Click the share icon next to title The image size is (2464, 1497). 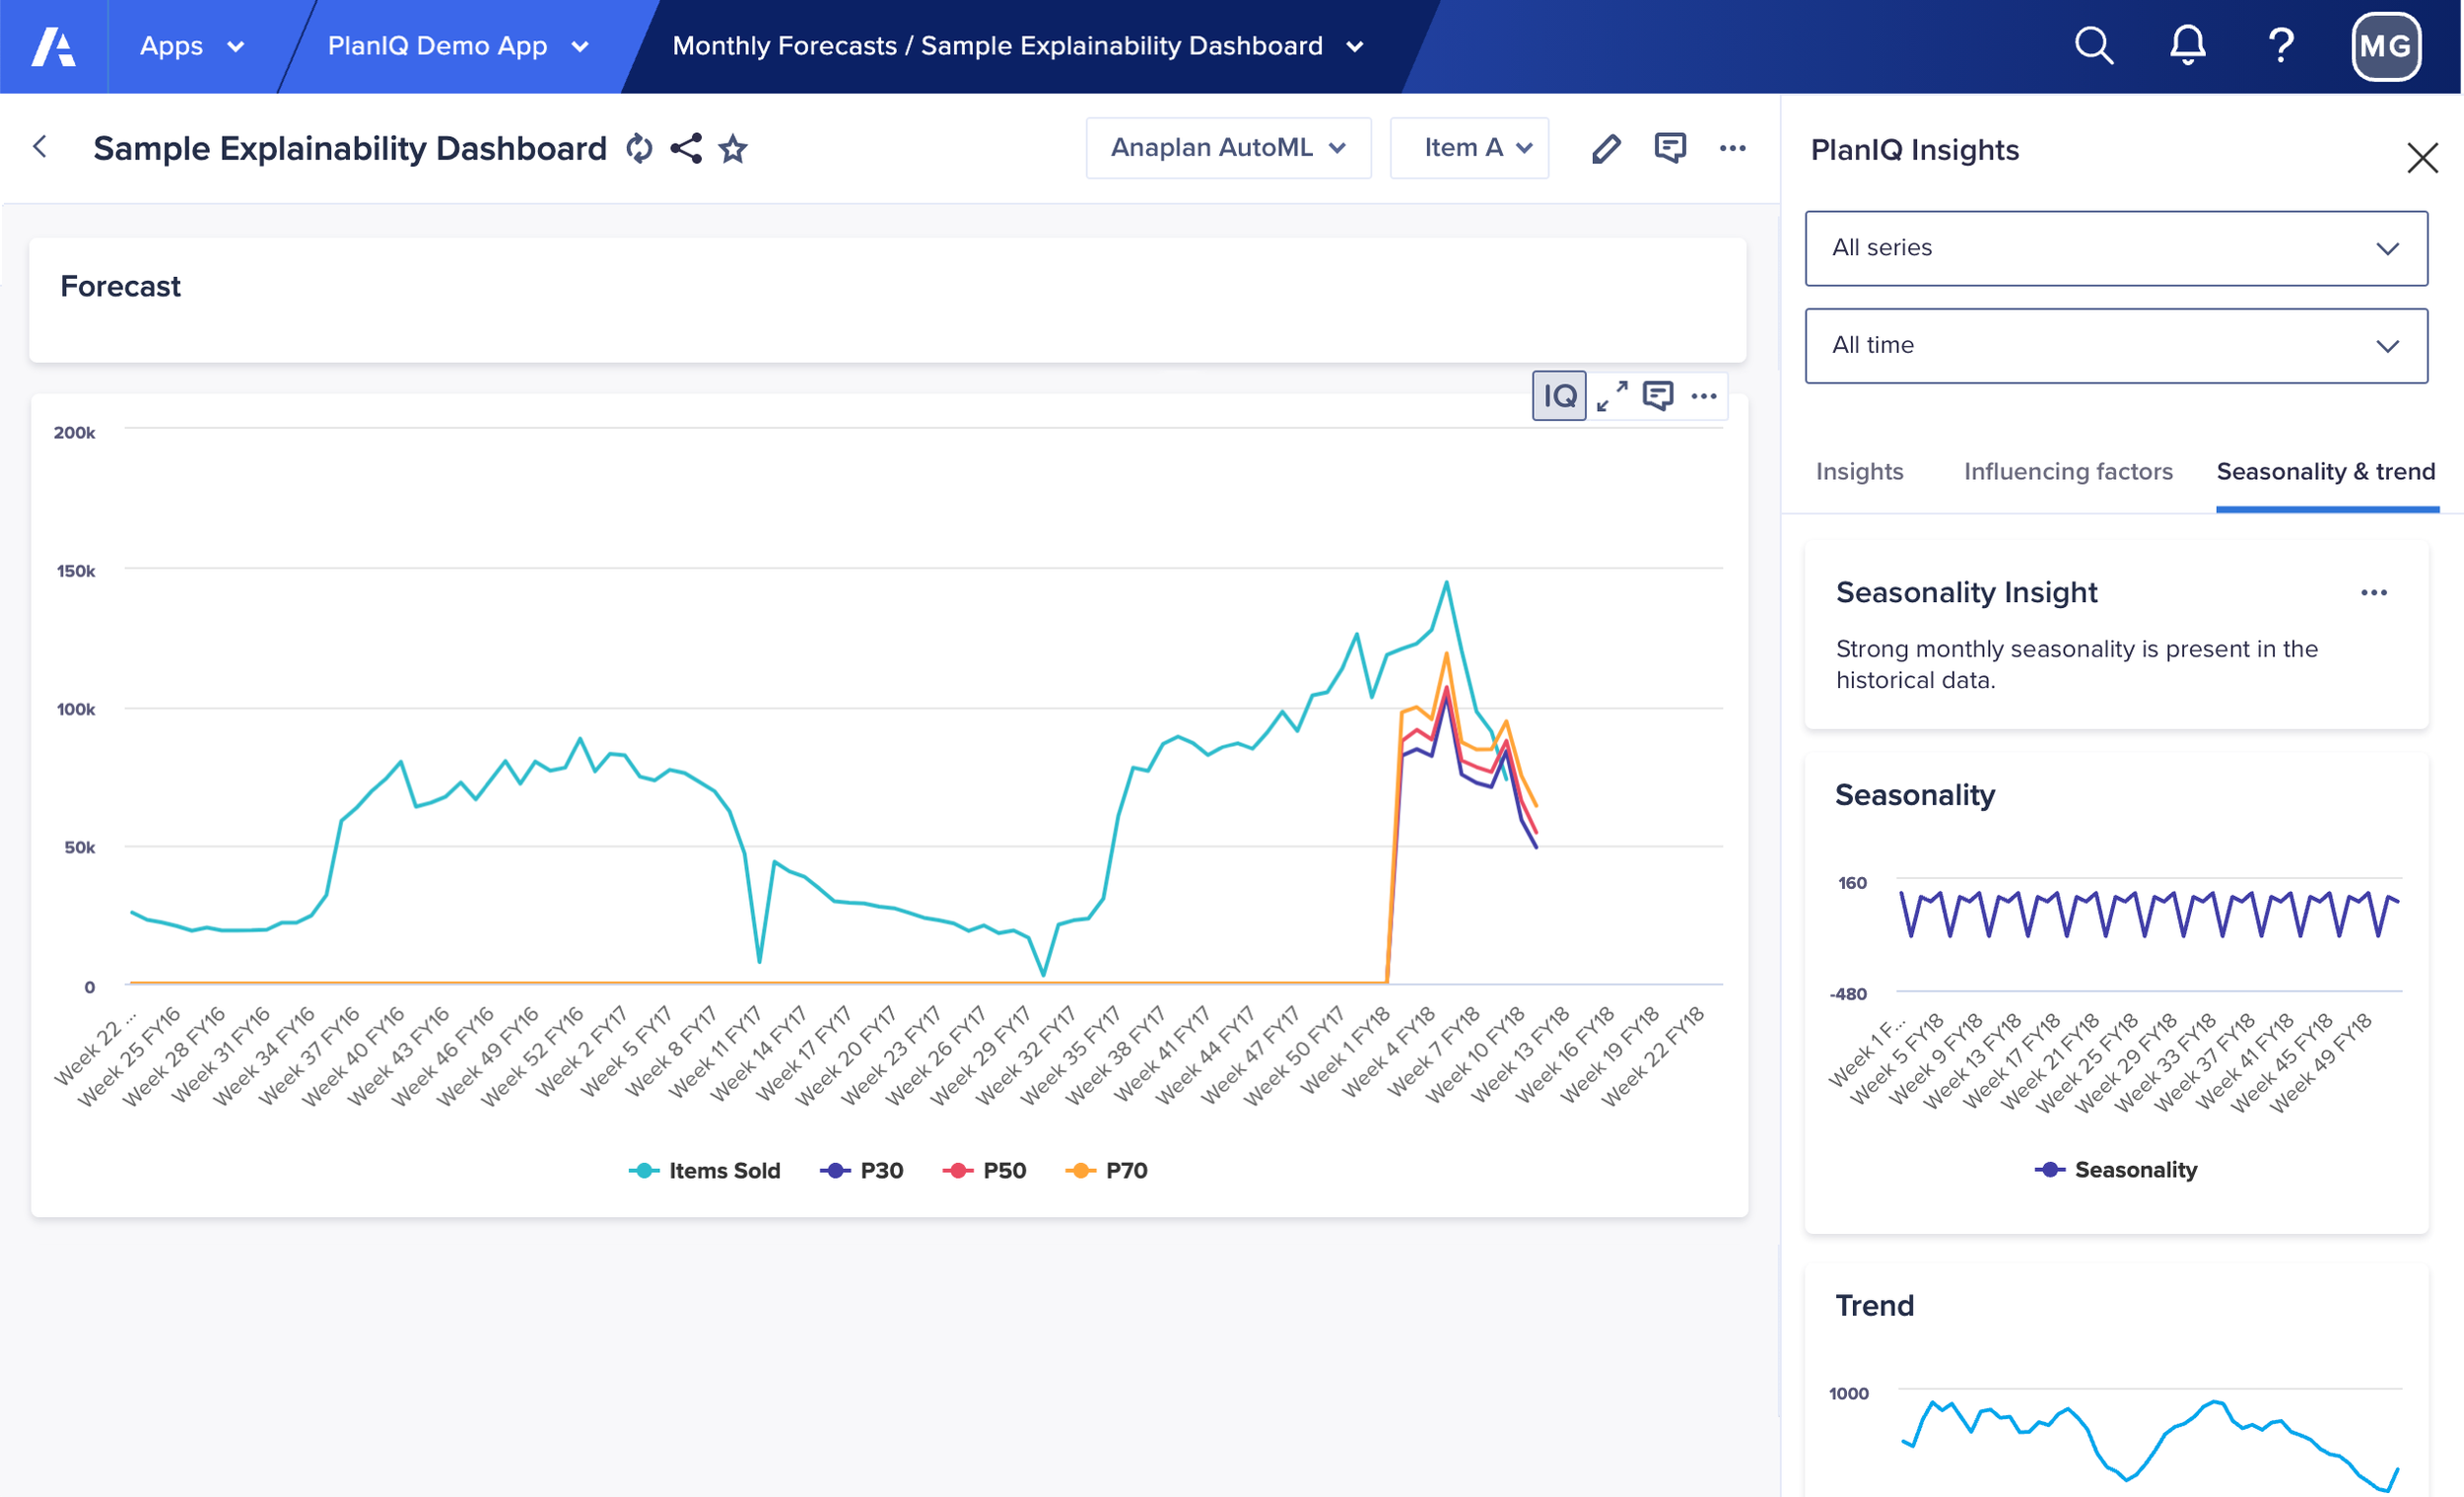click(x=686, y=149)
